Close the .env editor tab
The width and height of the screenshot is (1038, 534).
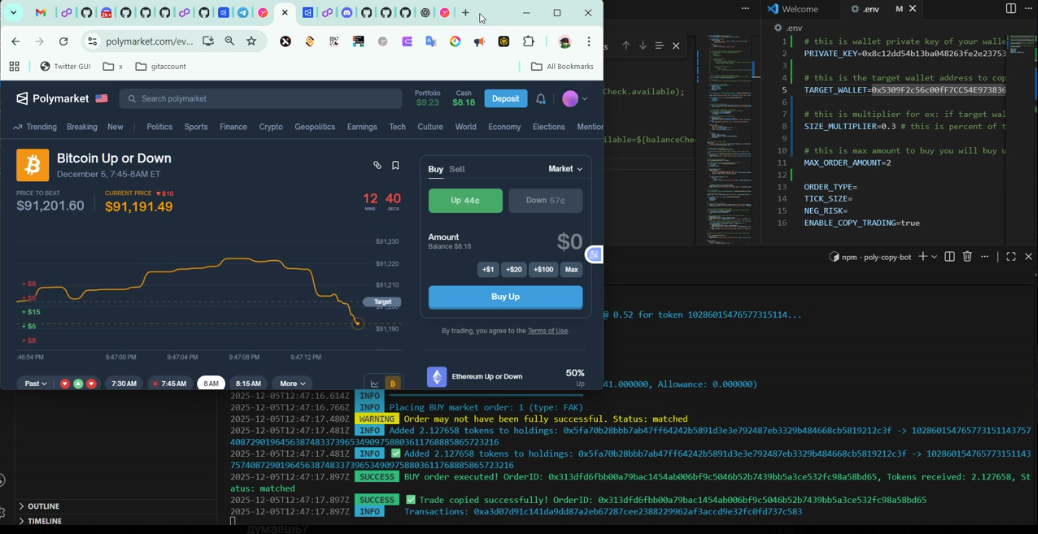(x=914, y=9)
